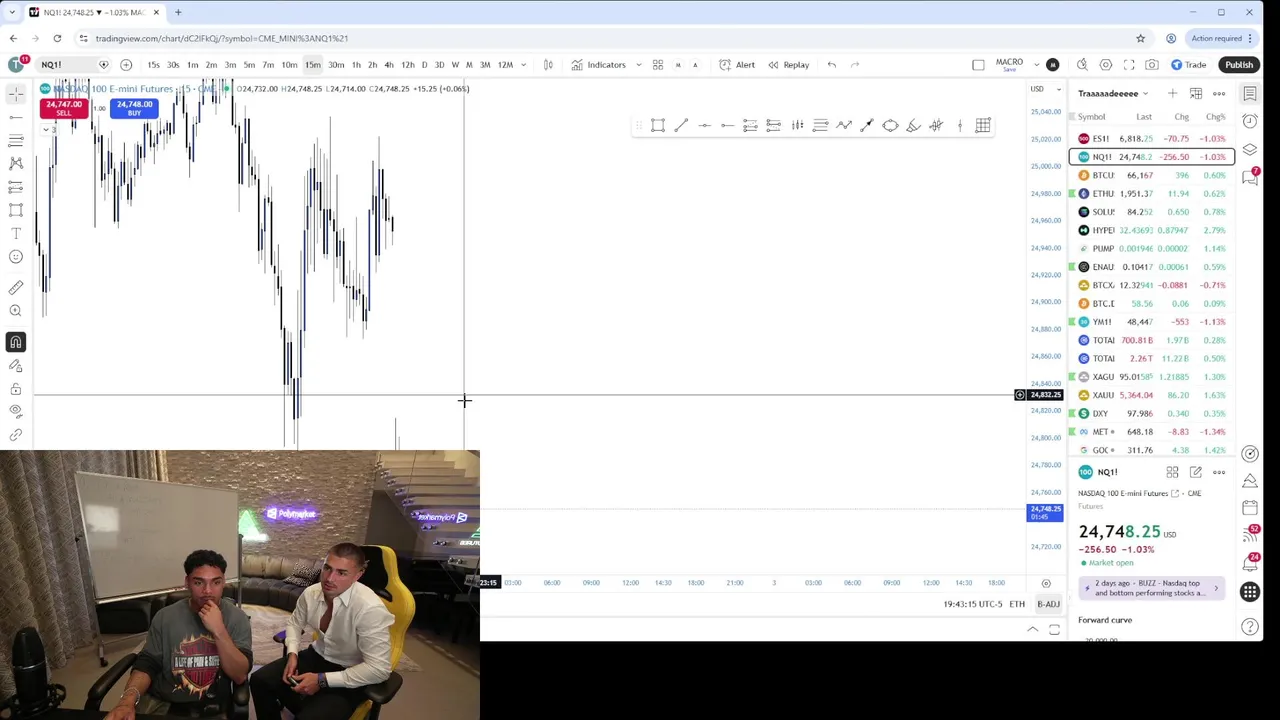
Task: Open the text tool in left sidebar
Action: click(16, 233)
